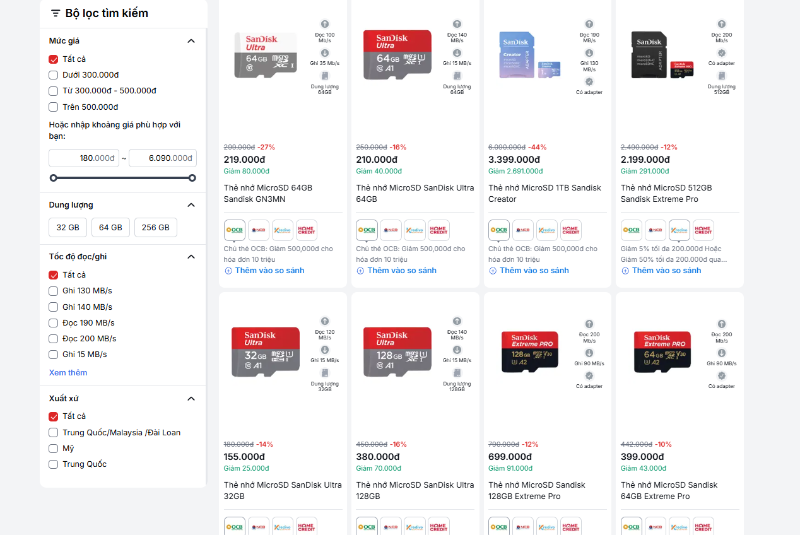800x535 pixels.
Task: Click Đọc 200 MB/s spec icon on 512GB Extreme Pro card
Action: click(x=721, y=24)
